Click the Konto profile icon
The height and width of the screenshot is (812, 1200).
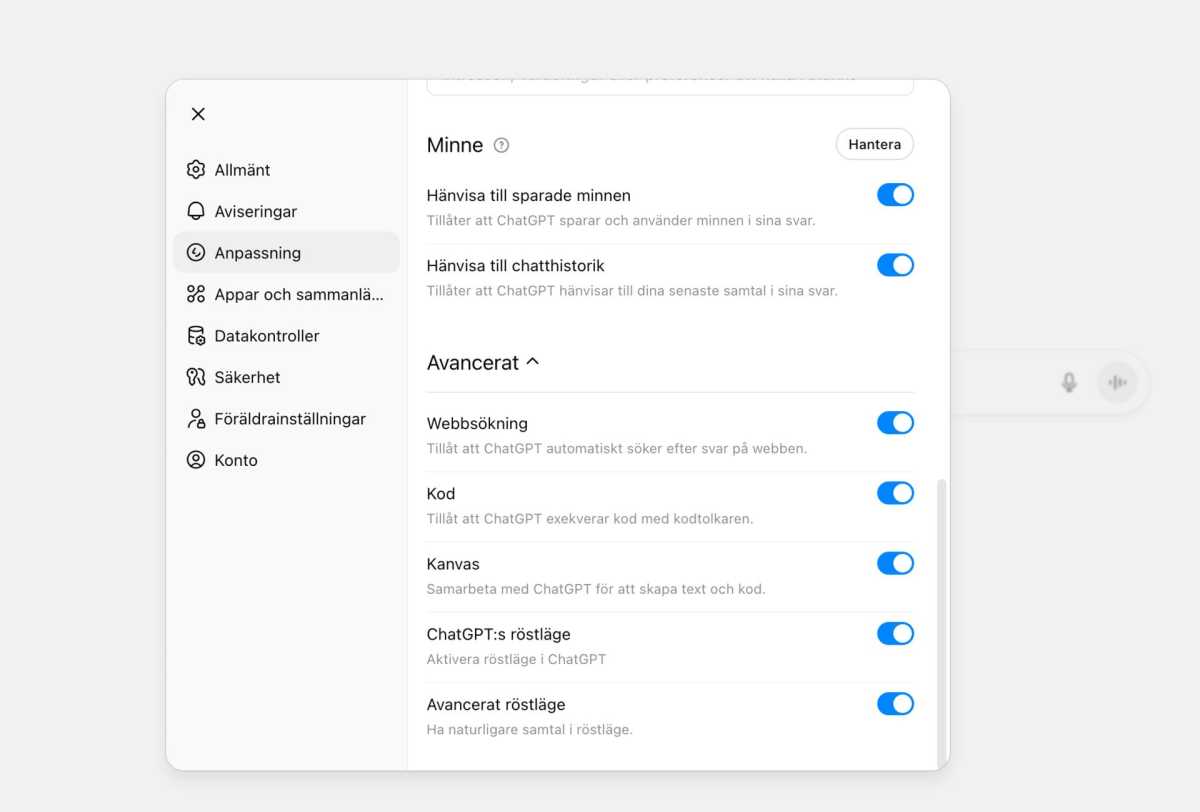tap(196, 461)
